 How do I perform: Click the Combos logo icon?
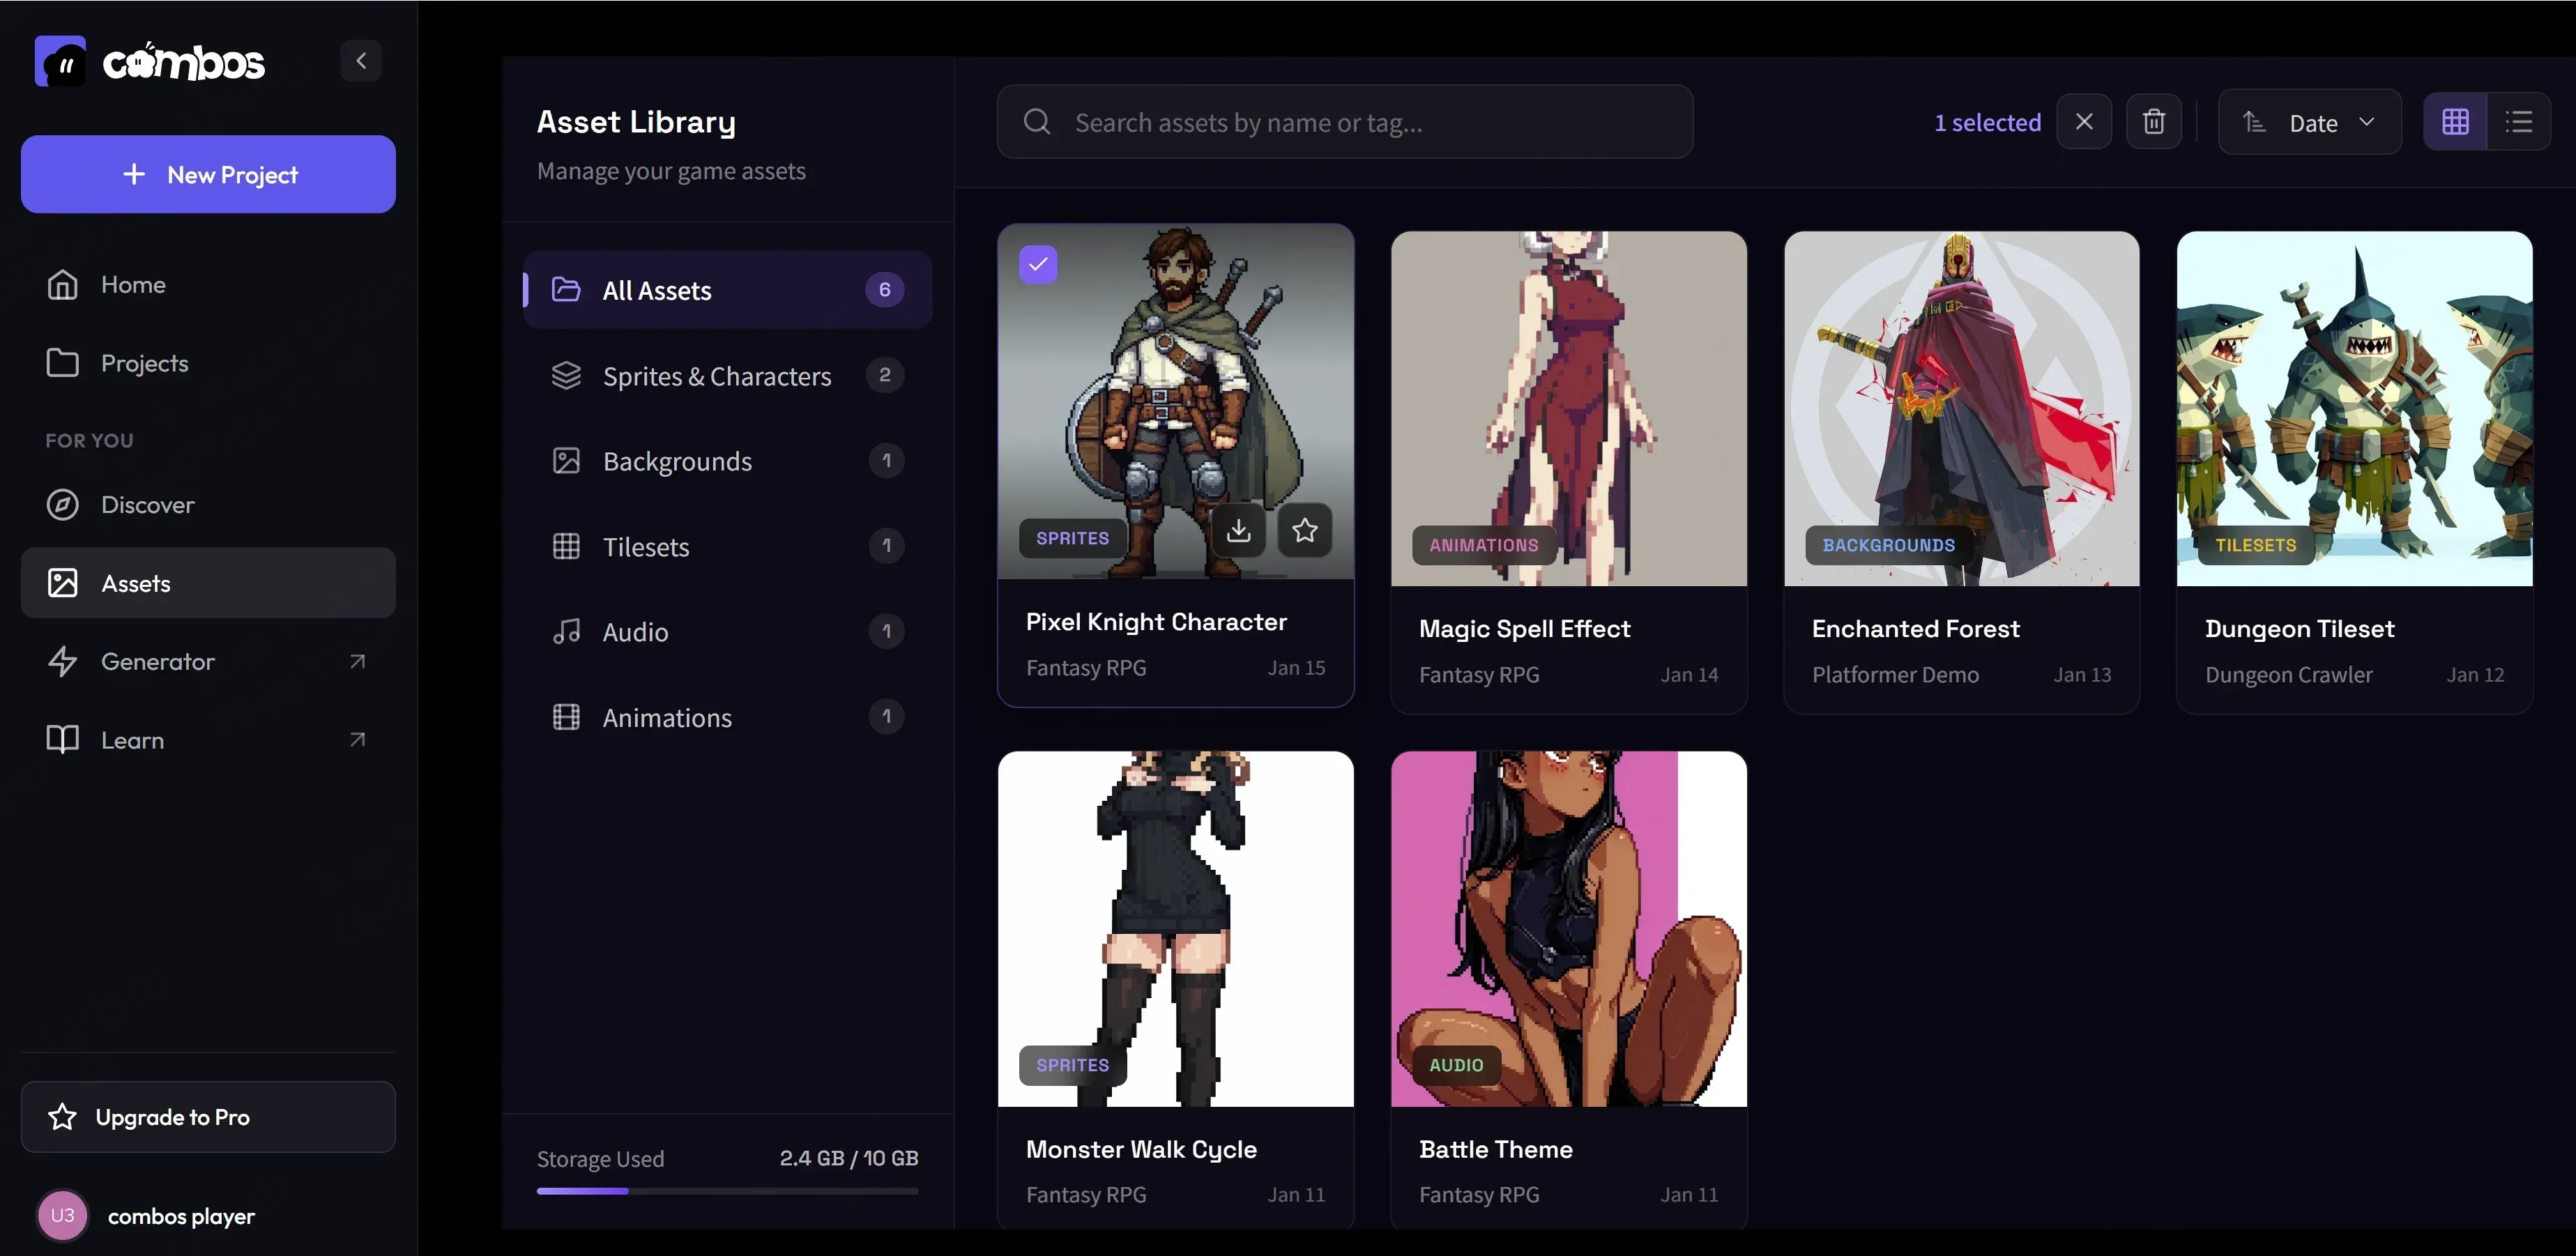[60, 62]
